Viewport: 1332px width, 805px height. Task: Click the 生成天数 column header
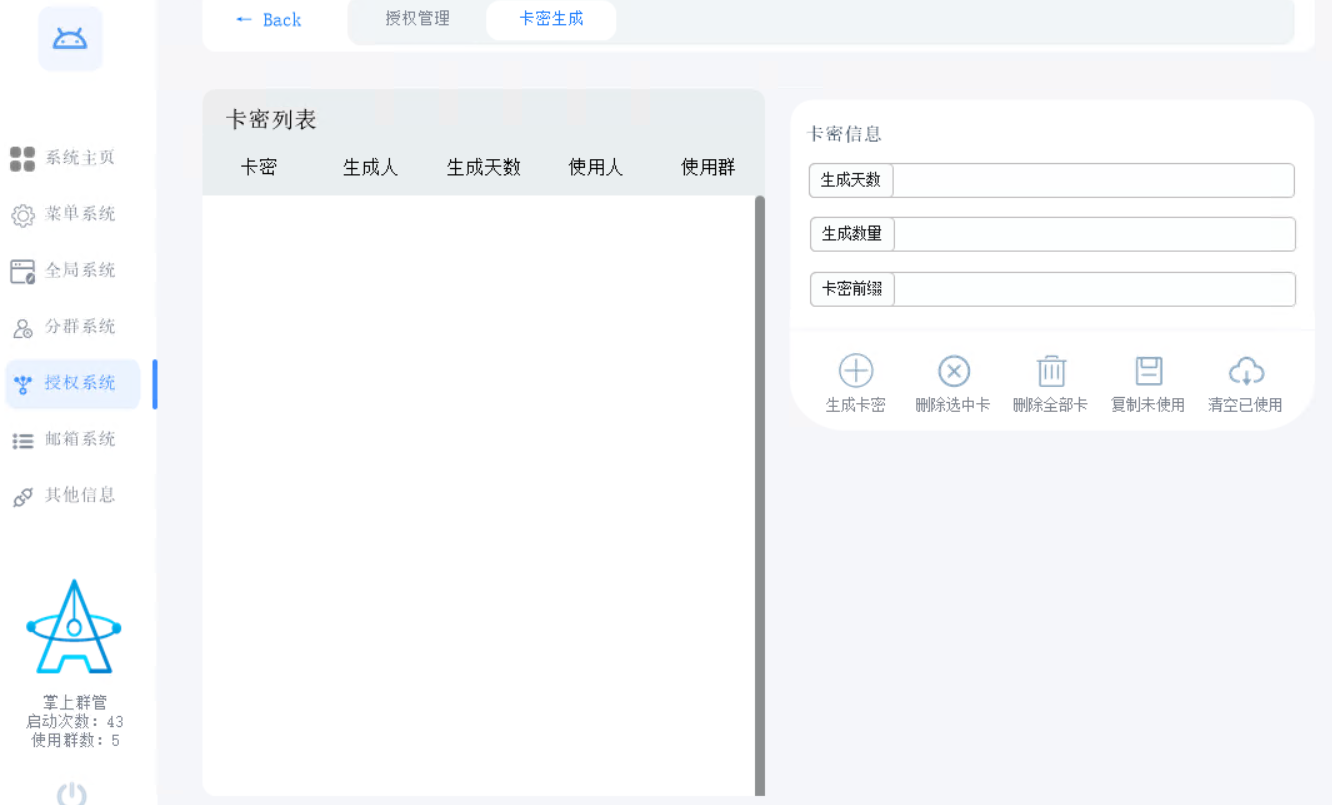(483, 168)
